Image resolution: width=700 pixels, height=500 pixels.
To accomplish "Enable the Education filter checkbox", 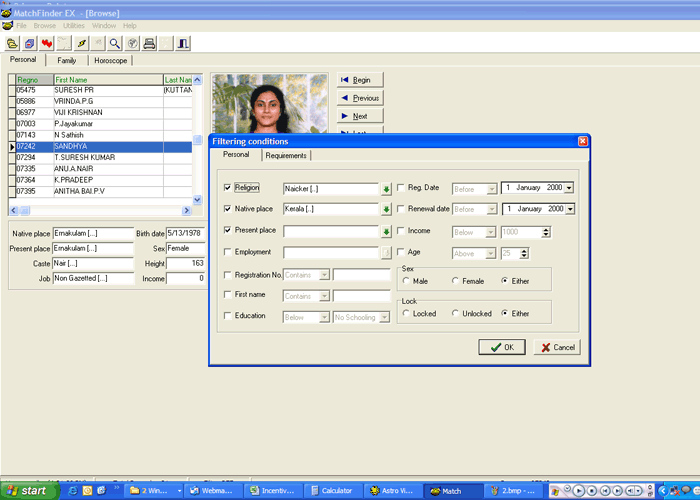I will click(x=228, y=316).
